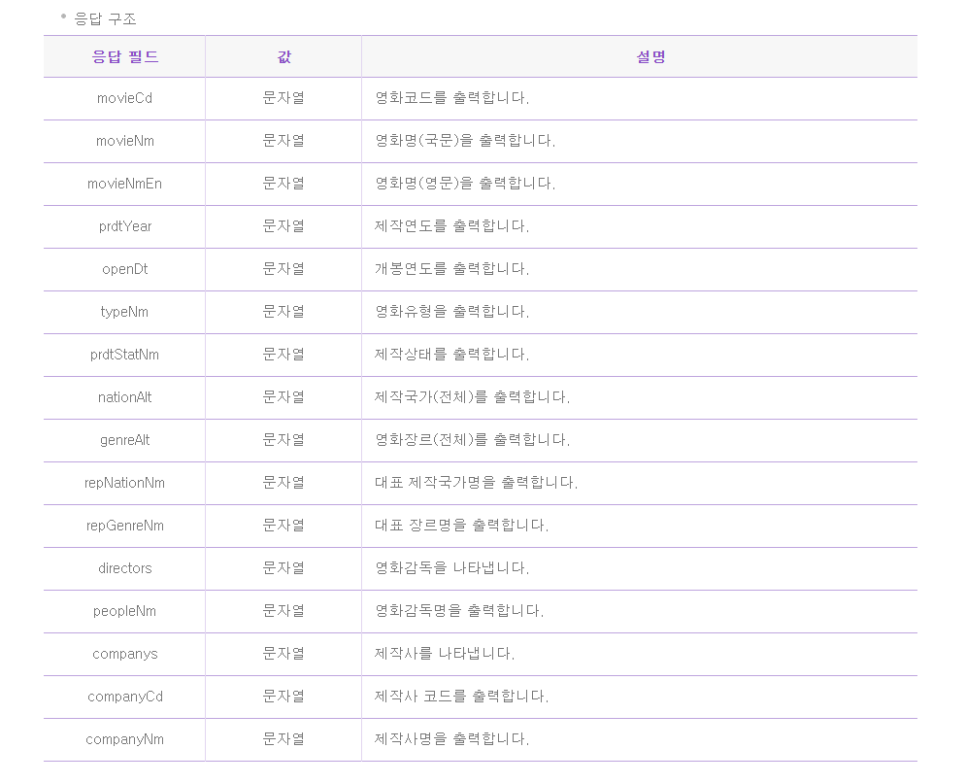The width and height of the screenshot is (966, 783).
Task: Select description '영화명(영문)을 출력합니다.'
Action: pyautogui.click(x=465, y=184)
